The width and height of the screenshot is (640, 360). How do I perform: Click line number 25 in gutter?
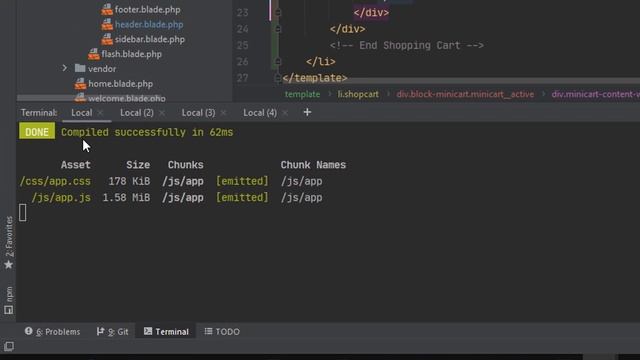coord(242,45)
